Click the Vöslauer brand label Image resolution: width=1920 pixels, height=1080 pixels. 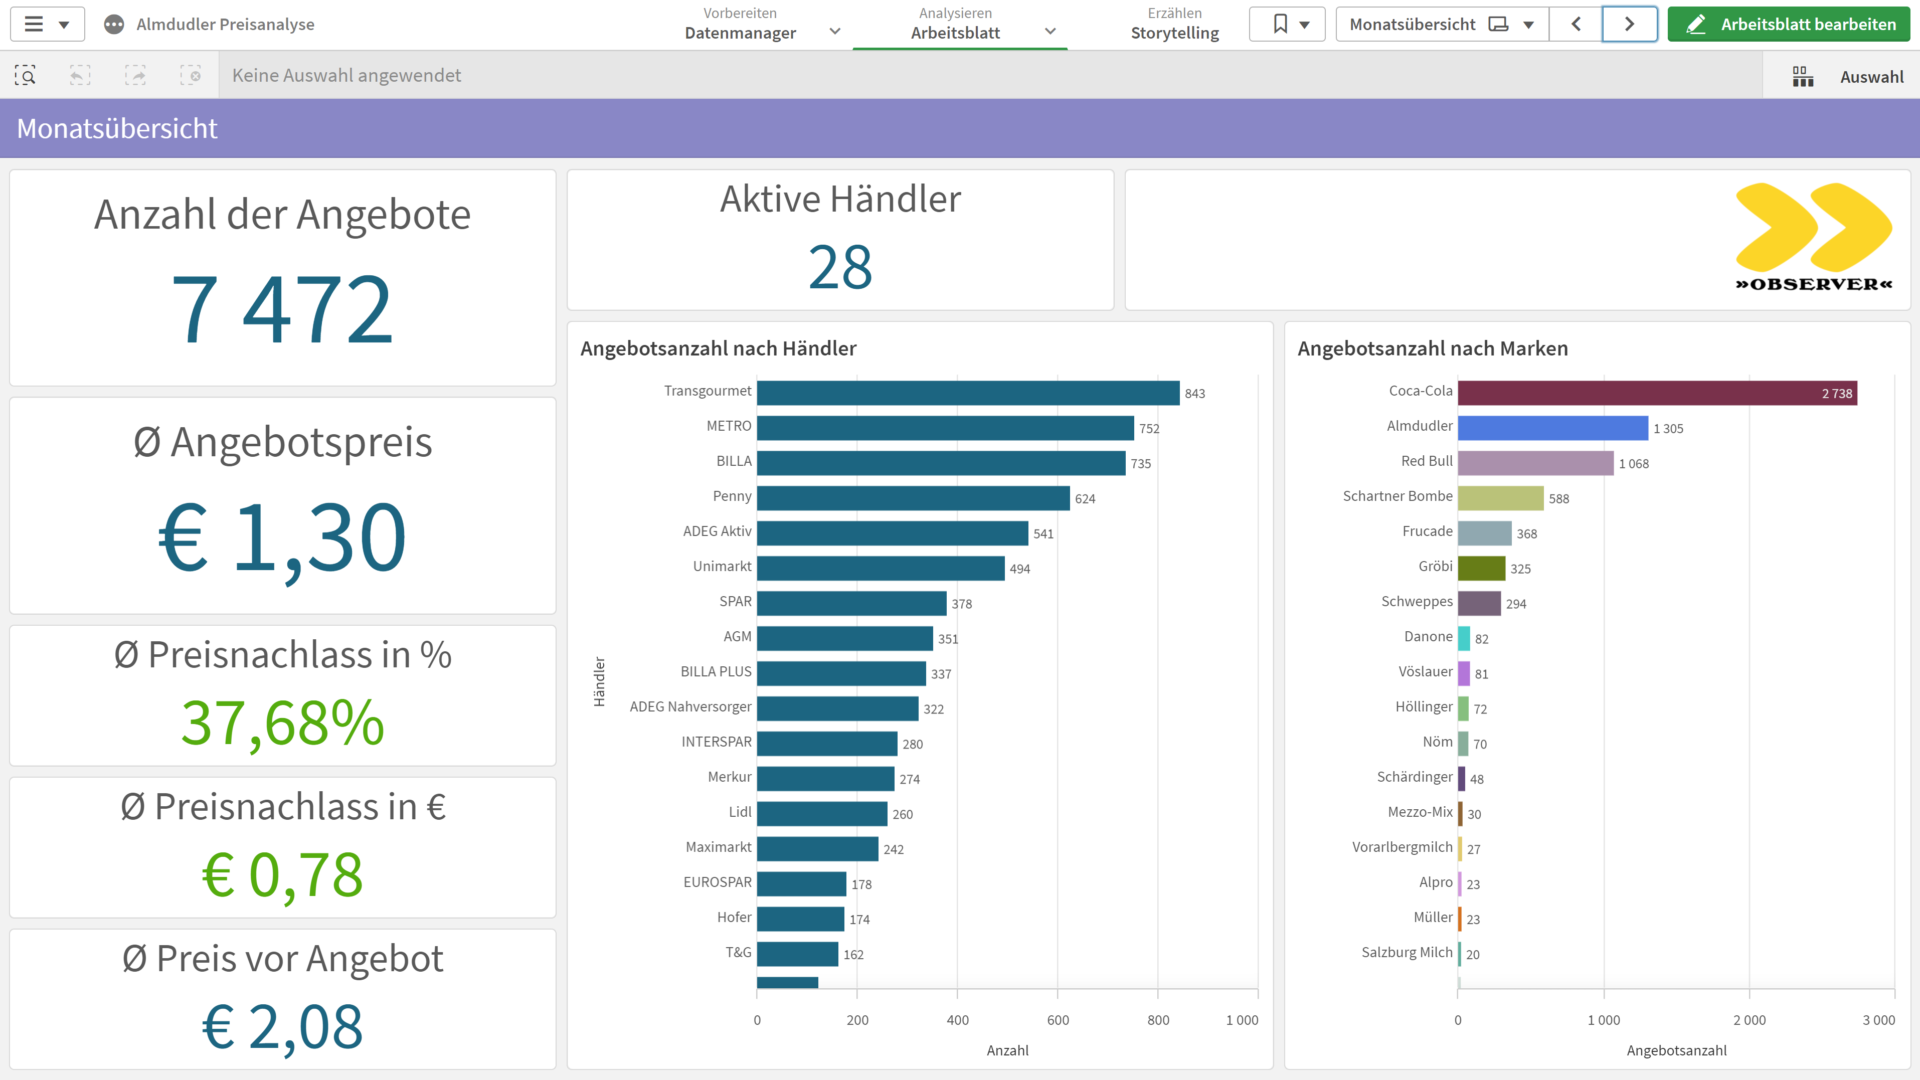point(1425,671)
